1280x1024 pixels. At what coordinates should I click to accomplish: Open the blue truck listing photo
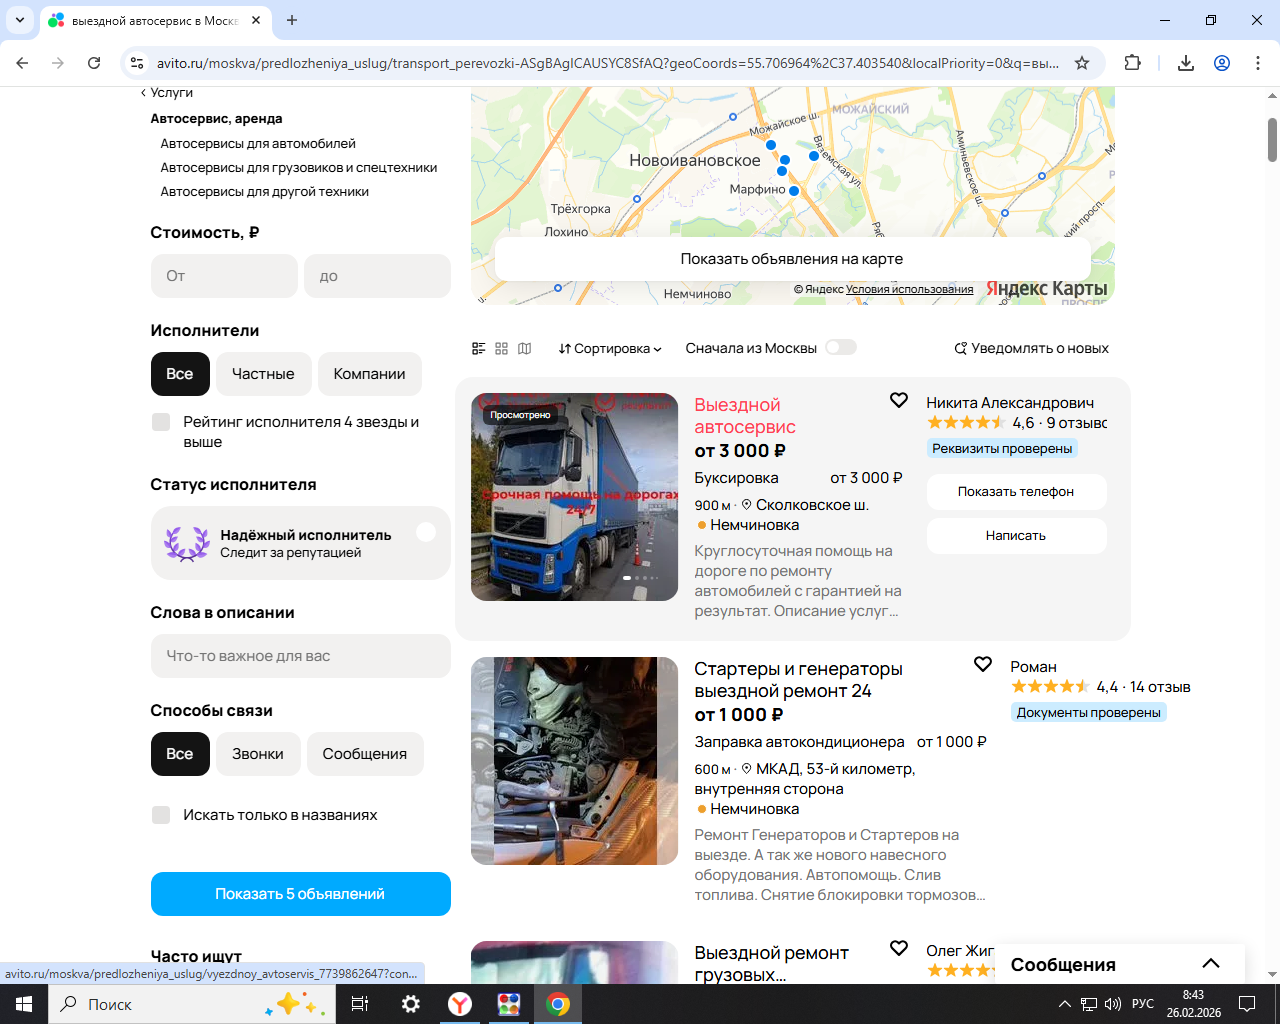pos(574,497)
